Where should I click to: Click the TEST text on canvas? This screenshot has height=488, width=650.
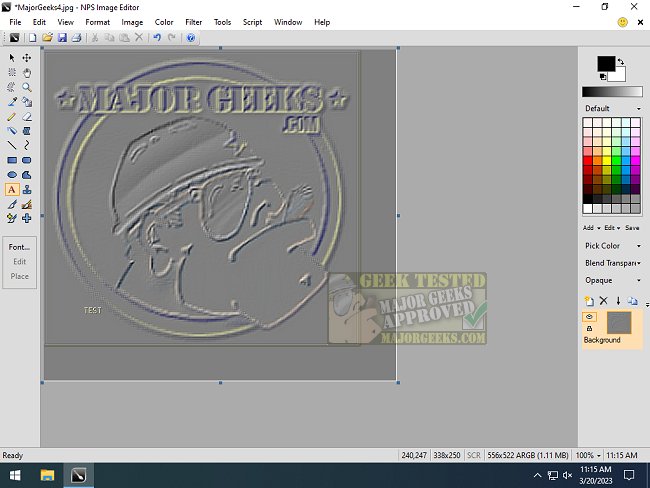click(92, 310)
